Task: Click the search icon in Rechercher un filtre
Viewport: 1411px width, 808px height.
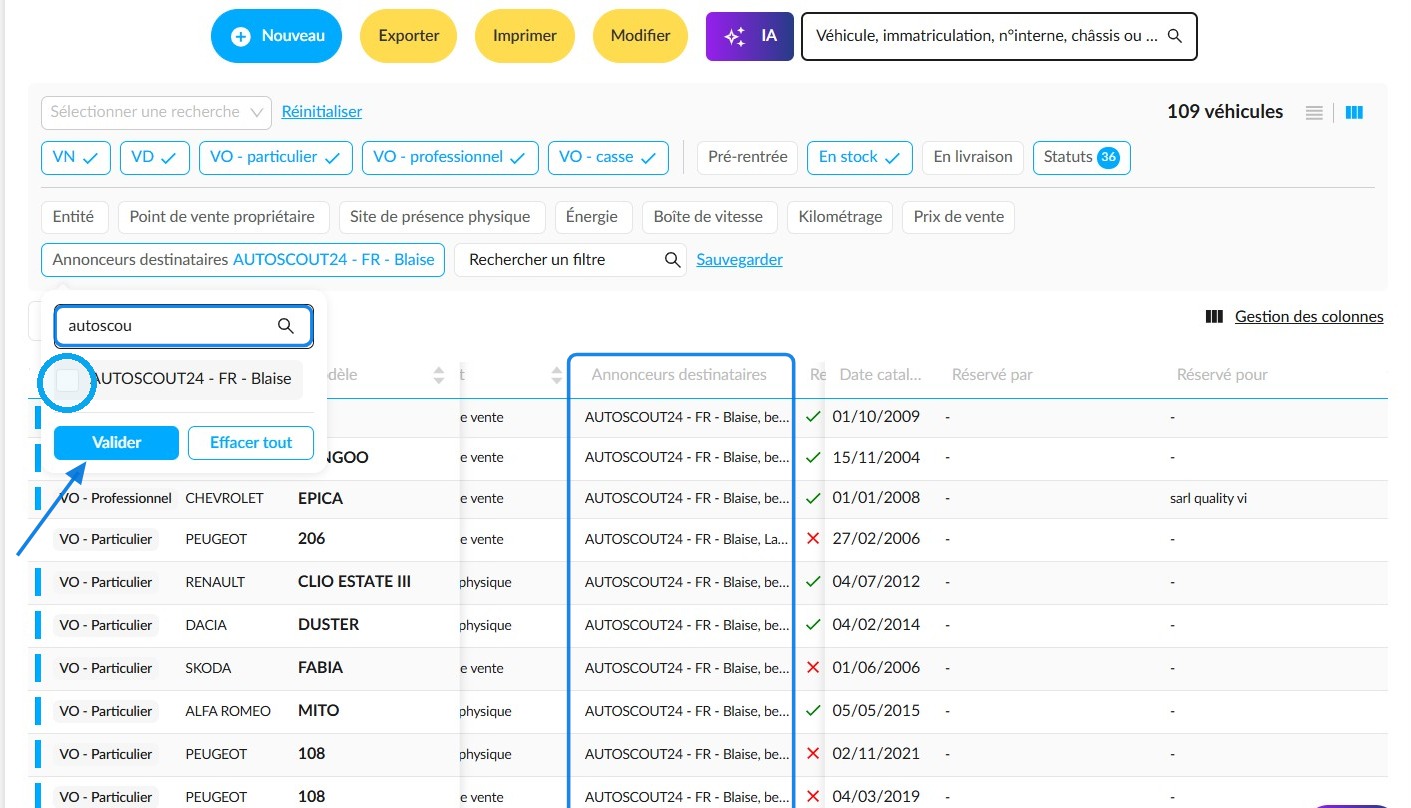Action: pos(673,260)
